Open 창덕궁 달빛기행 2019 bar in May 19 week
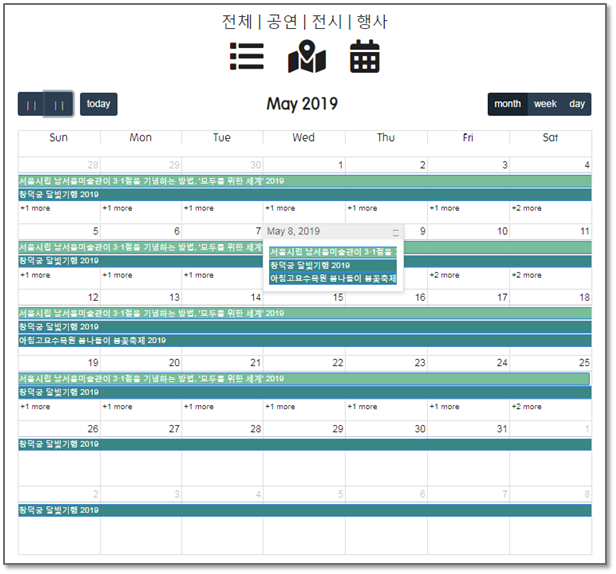 pos(305,392)
